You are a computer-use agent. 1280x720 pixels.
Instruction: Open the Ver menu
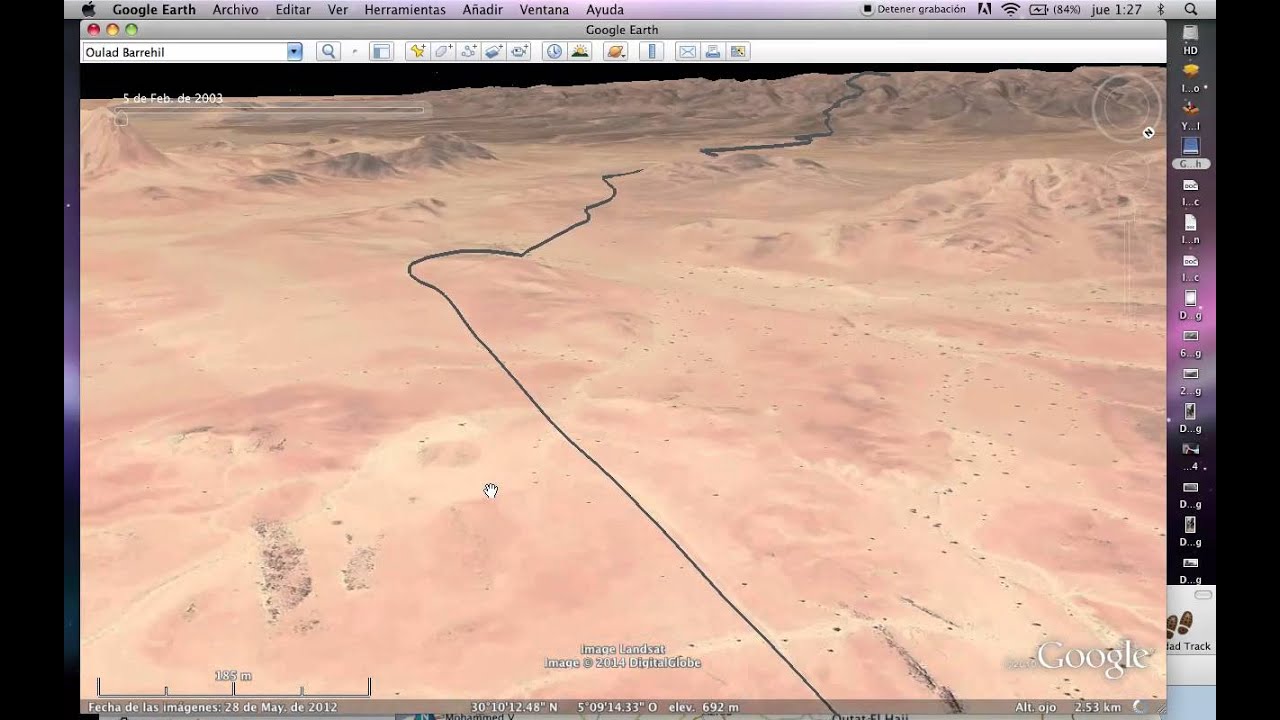tap(338, 9)
